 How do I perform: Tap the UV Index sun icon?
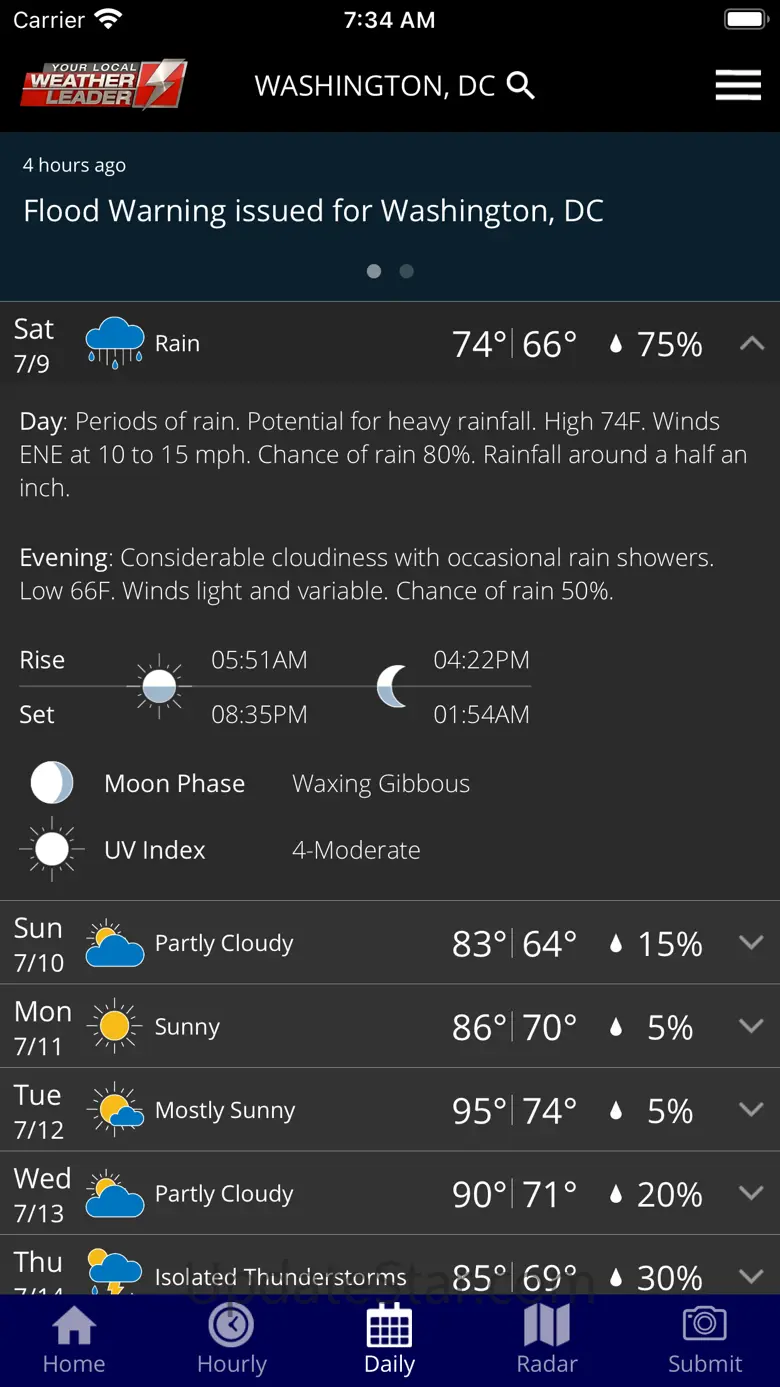[x=52, y=850]
